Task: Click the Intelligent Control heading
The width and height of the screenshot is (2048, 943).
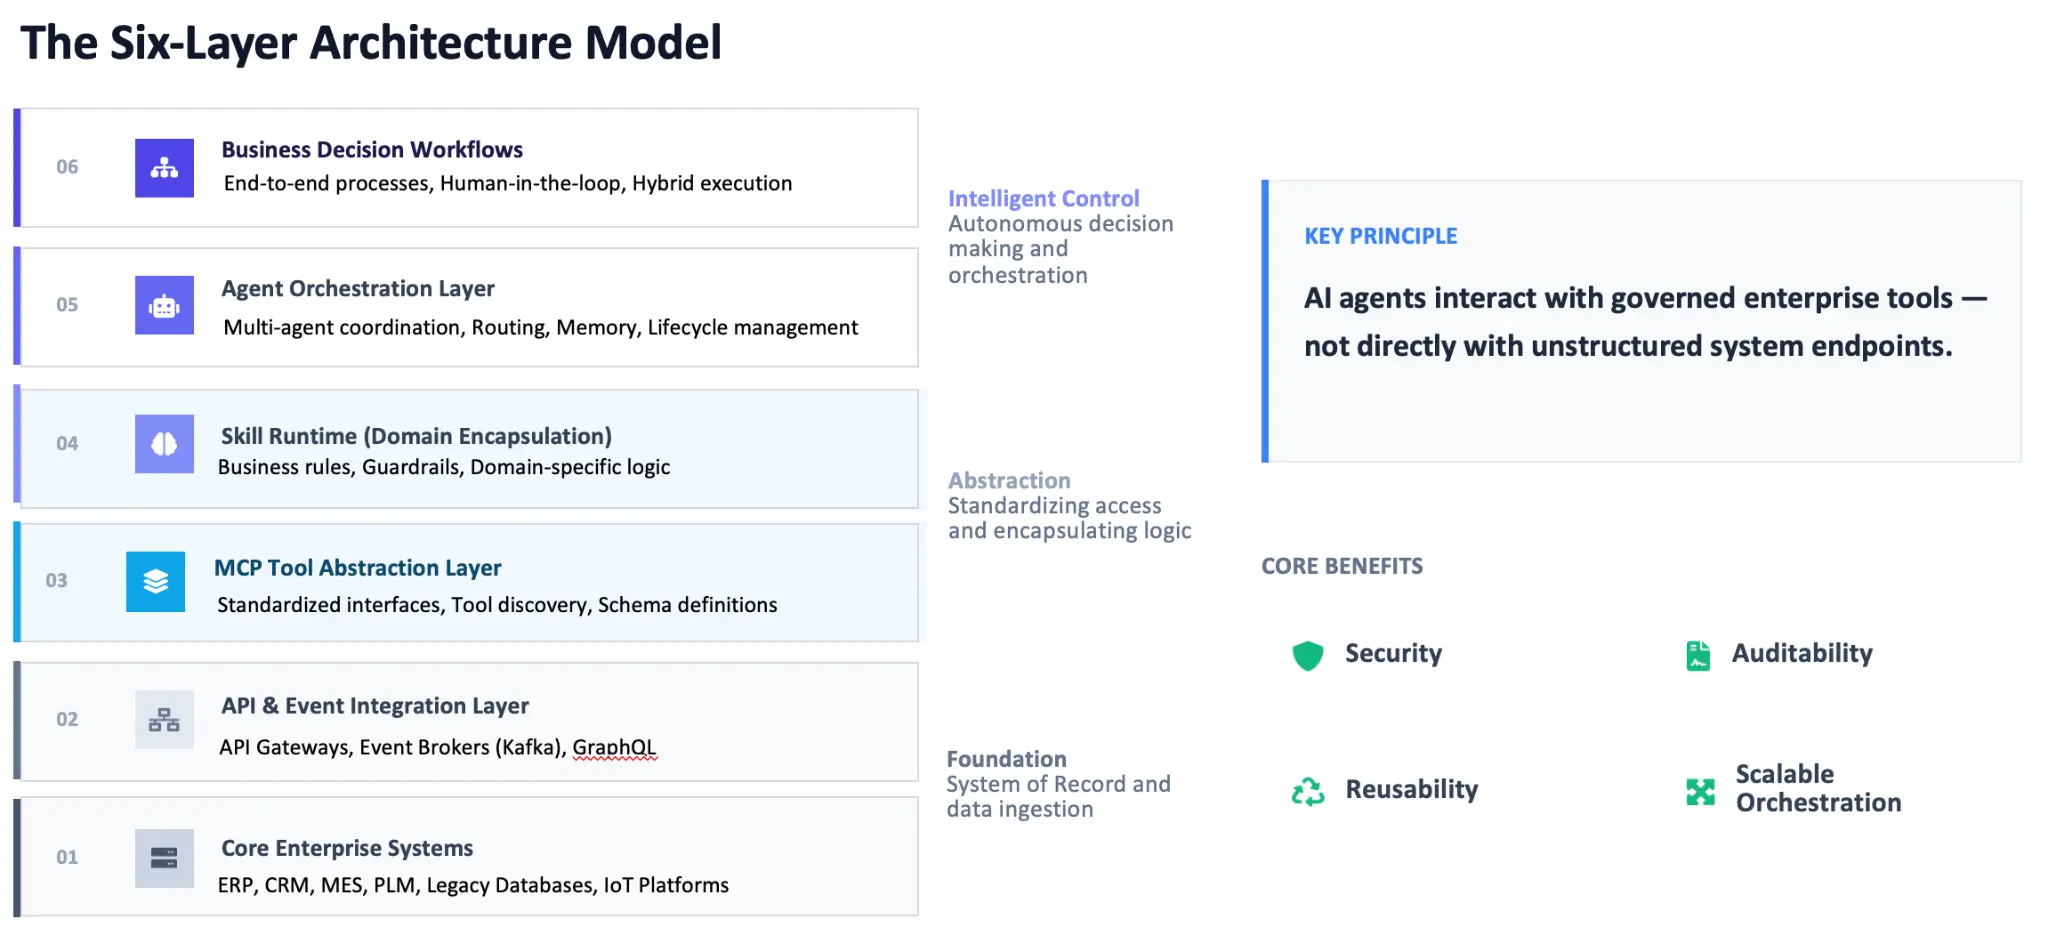Action: pos(1043,198)
